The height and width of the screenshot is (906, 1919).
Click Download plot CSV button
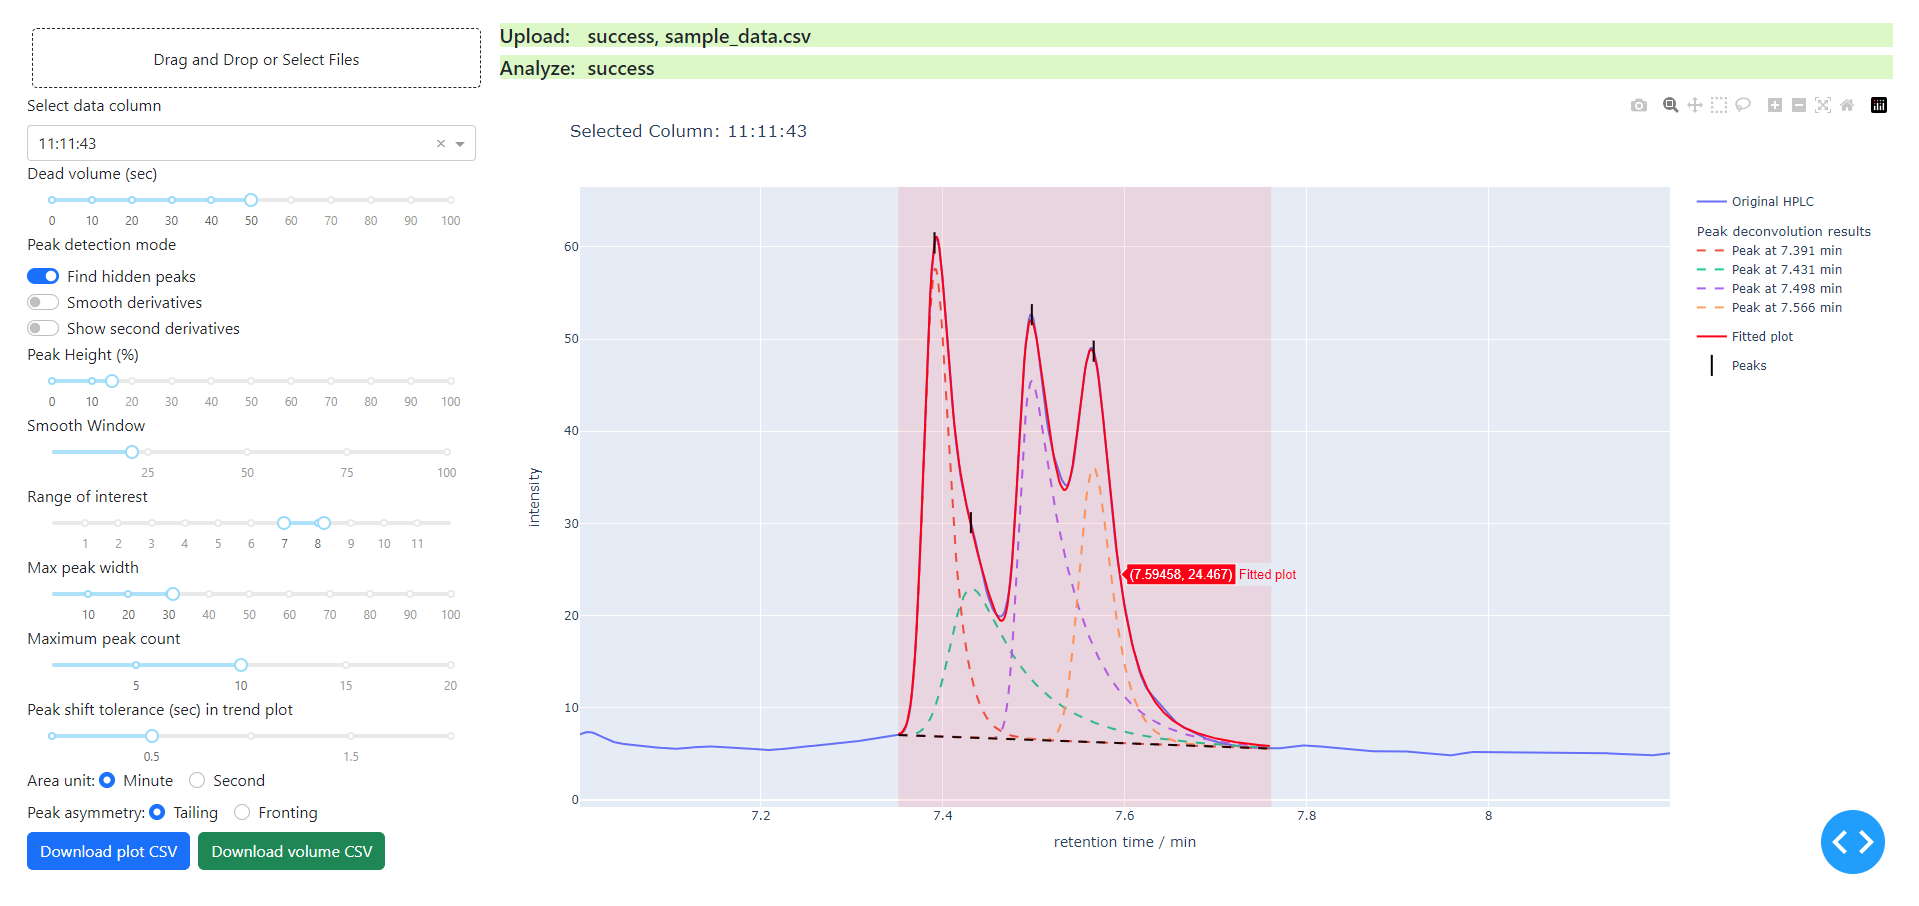point(108,850)
